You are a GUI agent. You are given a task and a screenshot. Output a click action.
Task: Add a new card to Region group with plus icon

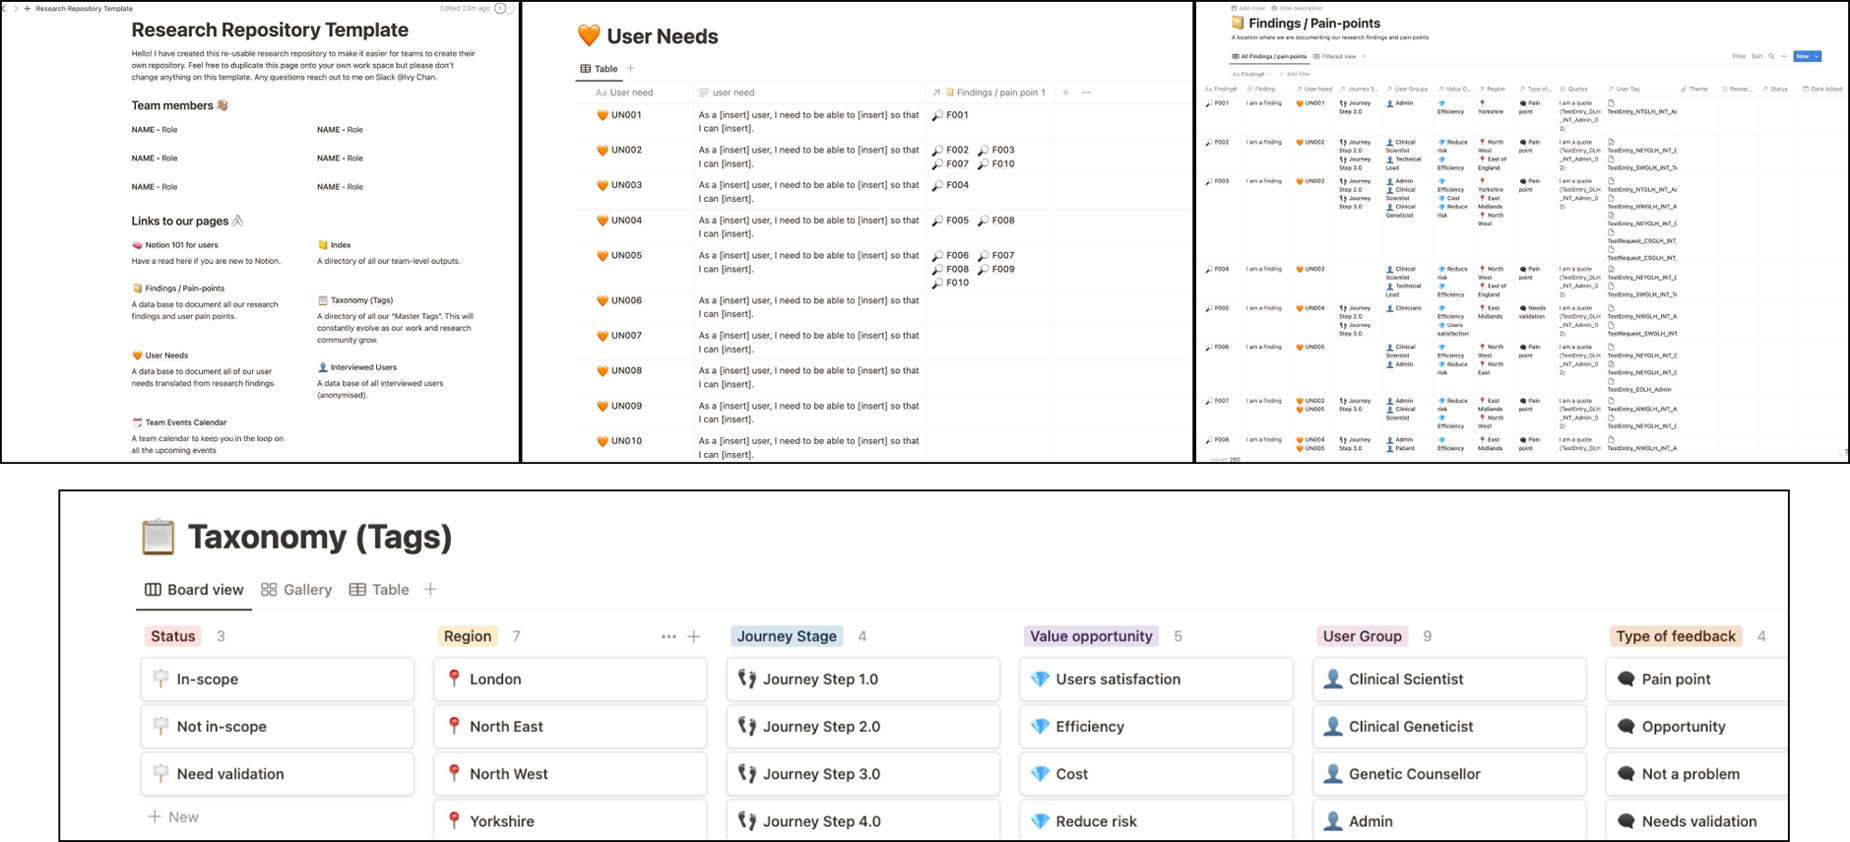pos(694,637)
